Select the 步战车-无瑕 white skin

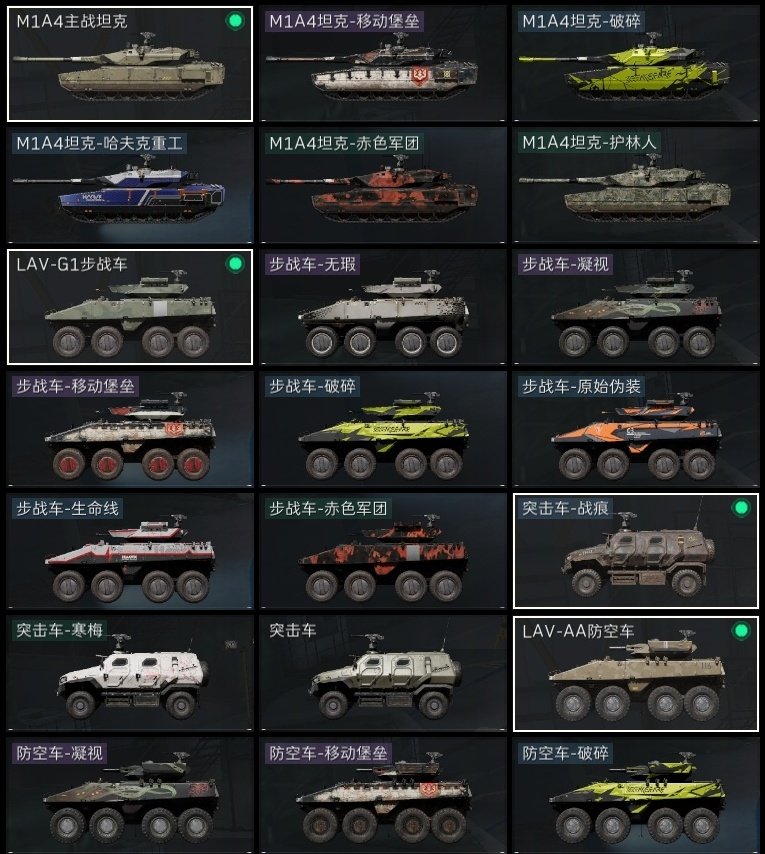pyautogui.click(x=383, y=307)
